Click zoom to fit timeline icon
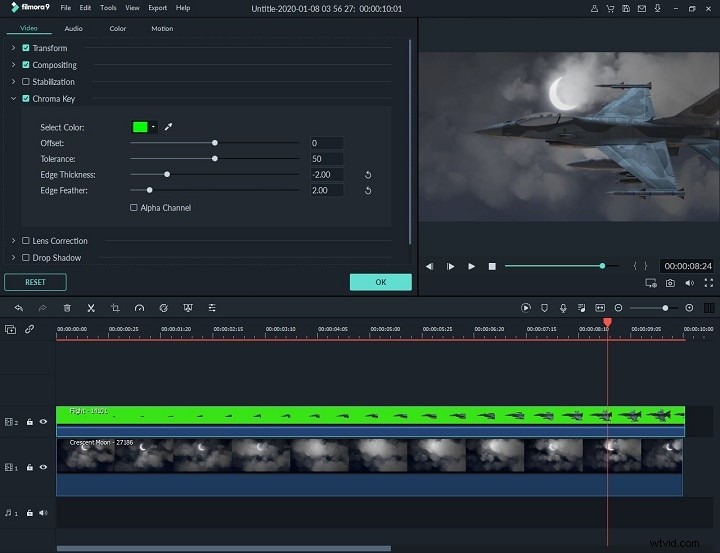Screen dimensions: 720x553 [x=600, y=308]
